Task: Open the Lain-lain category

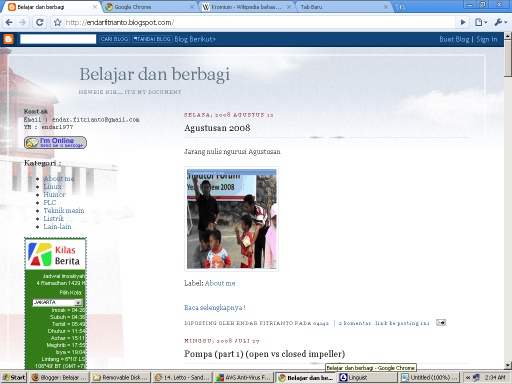Action: coord(57,226)
